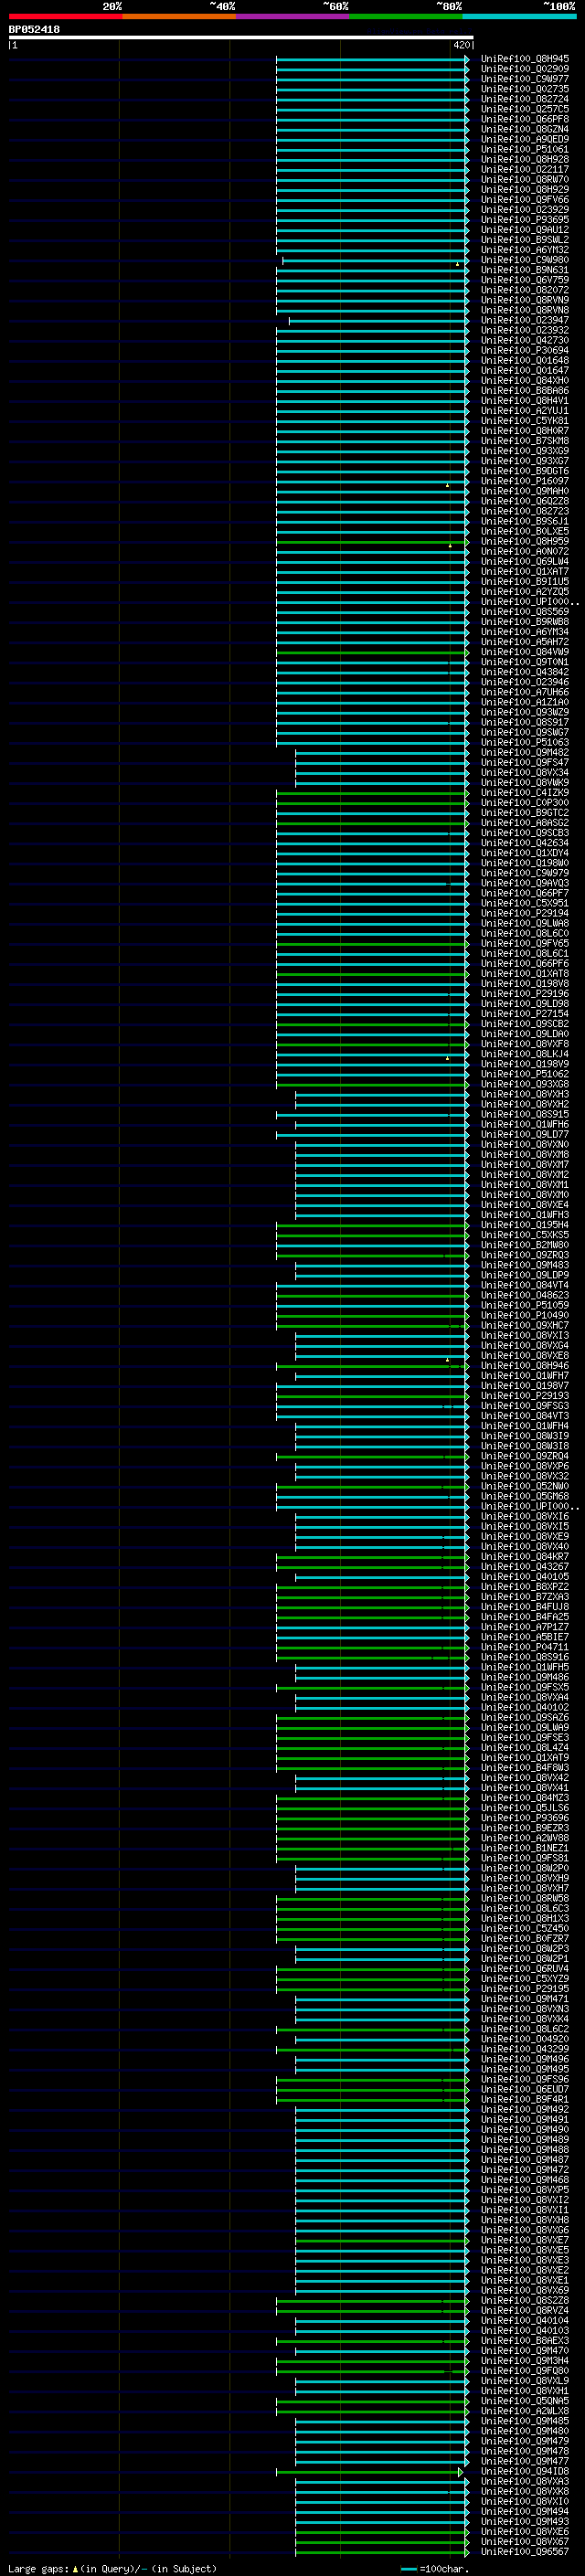The height and width of the screenshot is (2576, 585).
Task: Open hit UniRef100_P51059
Action: pos(525,1305)
